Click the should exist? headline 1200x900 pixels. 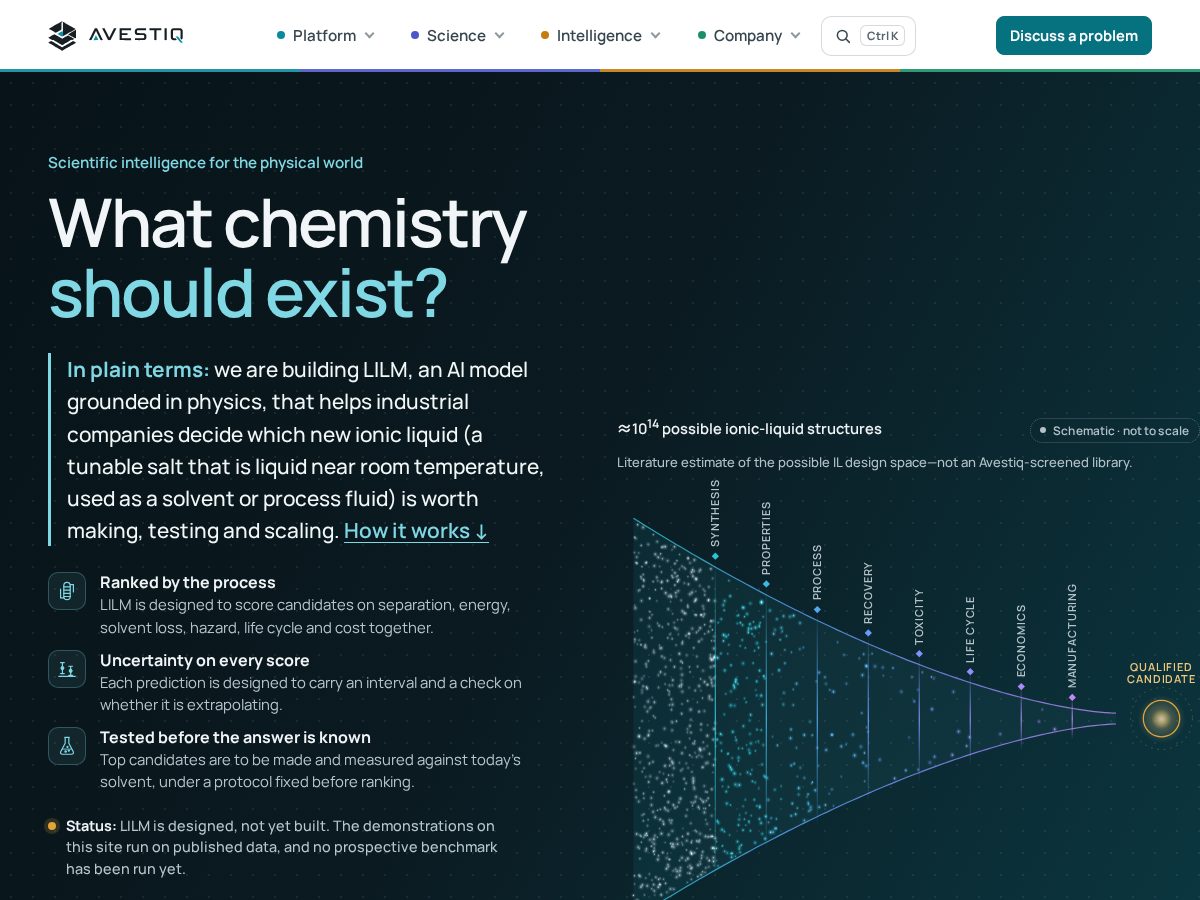(x=248, y=294)
